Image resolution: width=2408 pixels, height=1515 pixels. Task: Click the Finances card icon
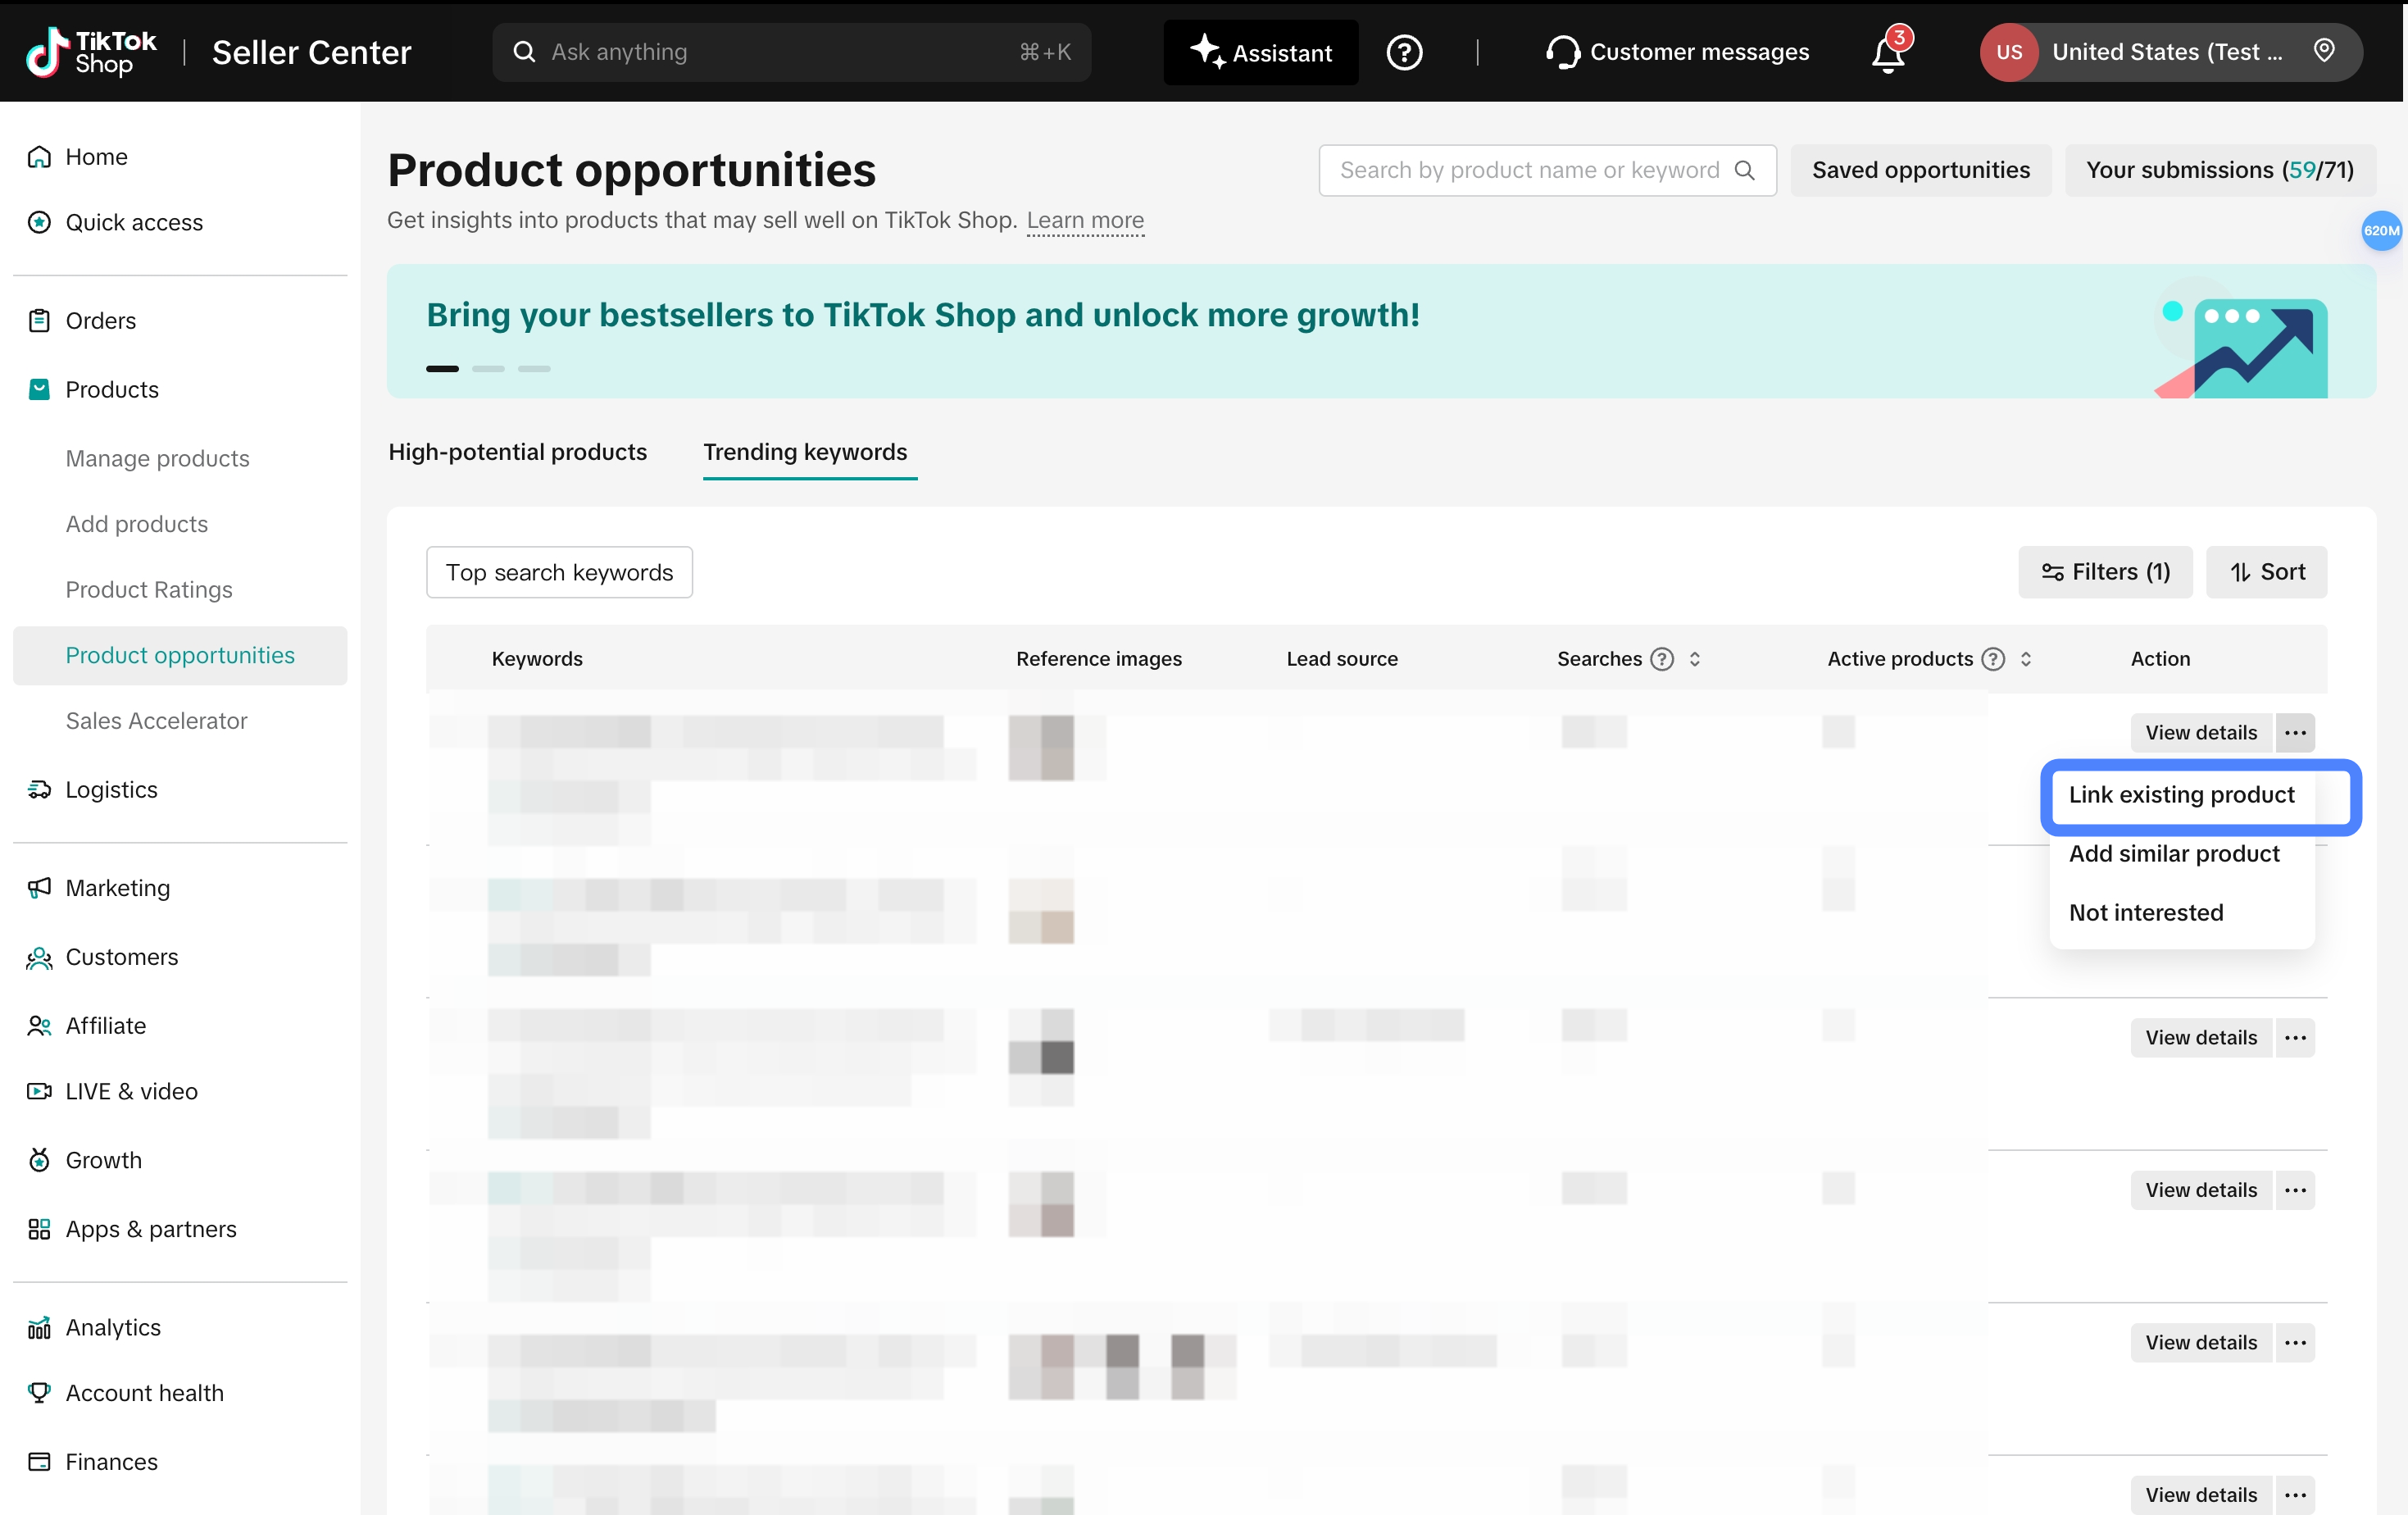39,1462
